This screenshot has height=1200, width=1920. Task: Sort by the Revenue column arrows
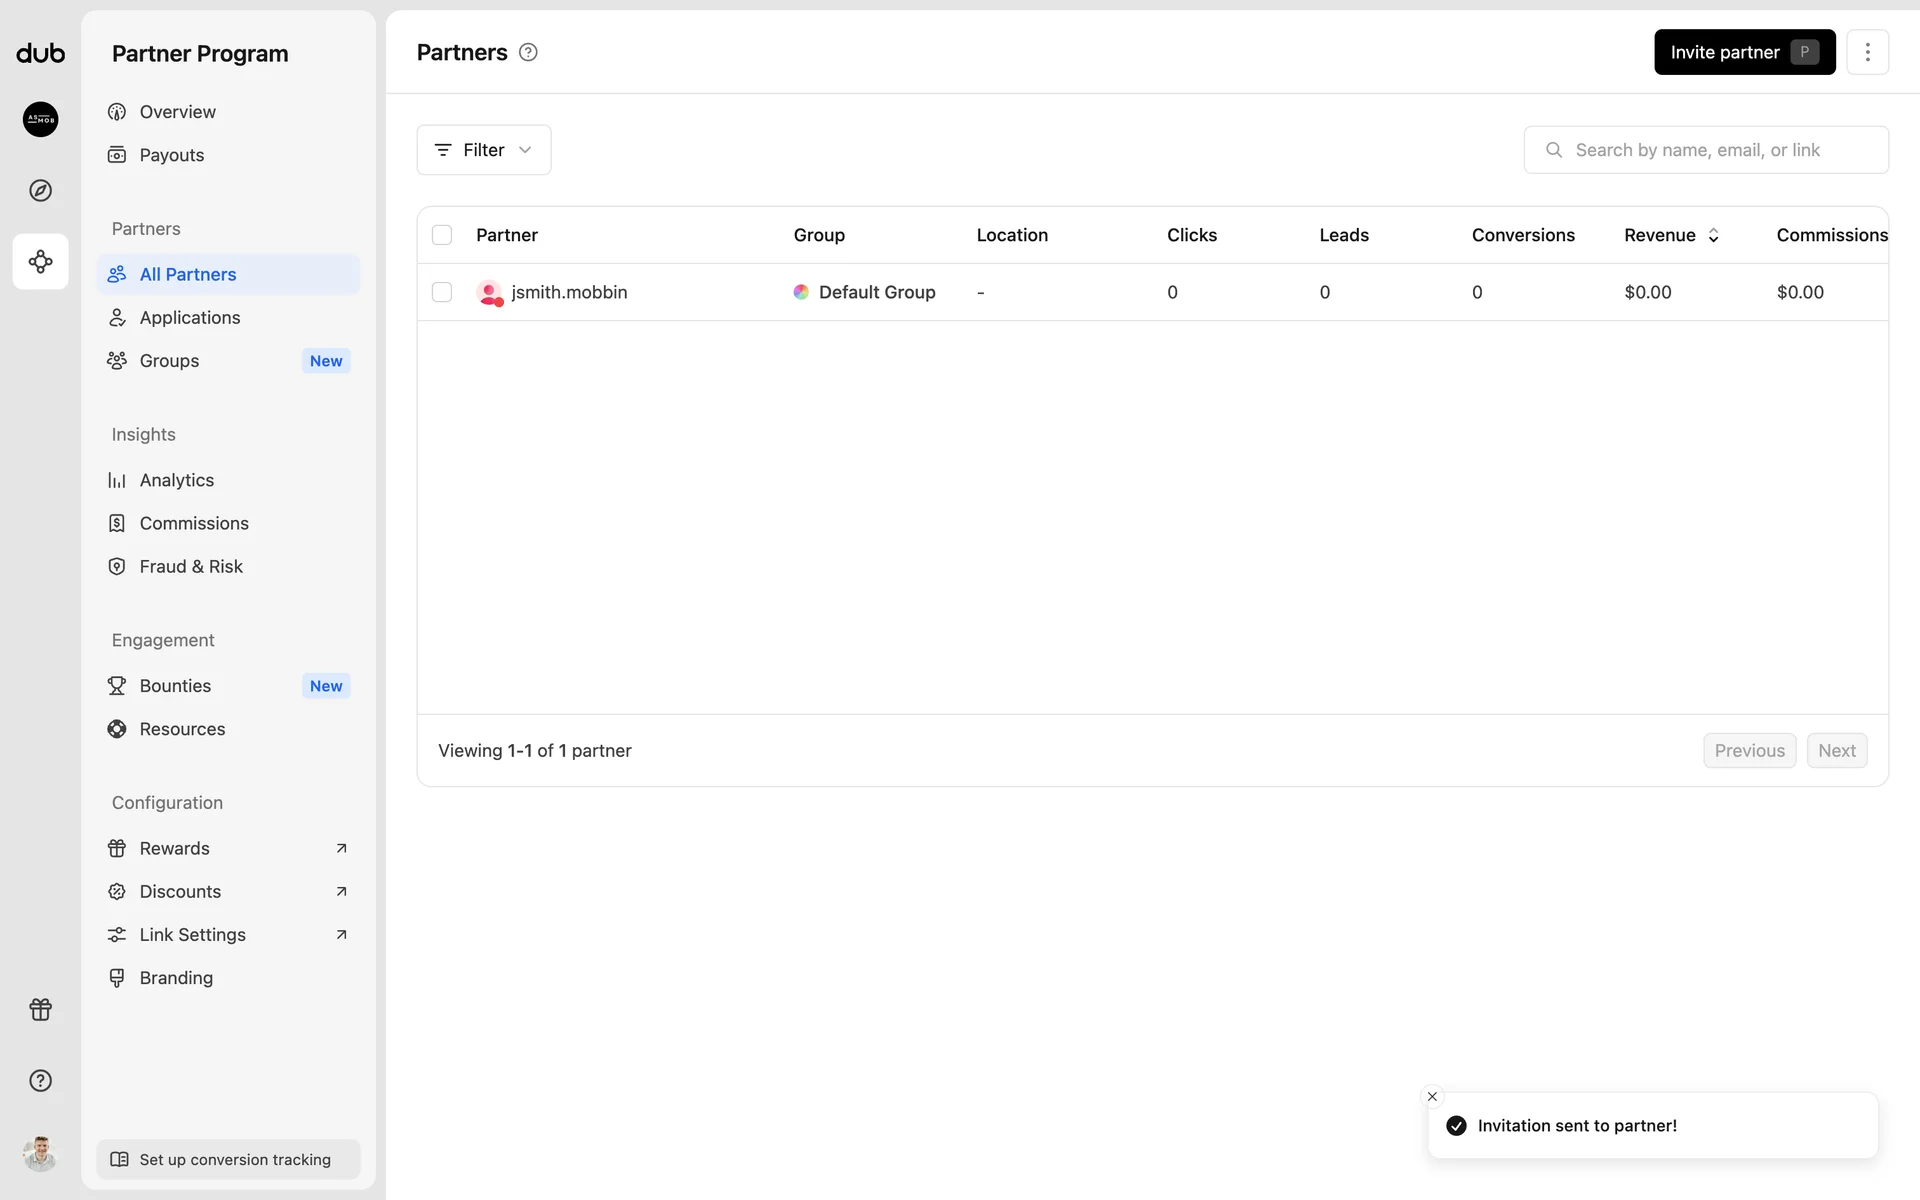pos(1713,235)
